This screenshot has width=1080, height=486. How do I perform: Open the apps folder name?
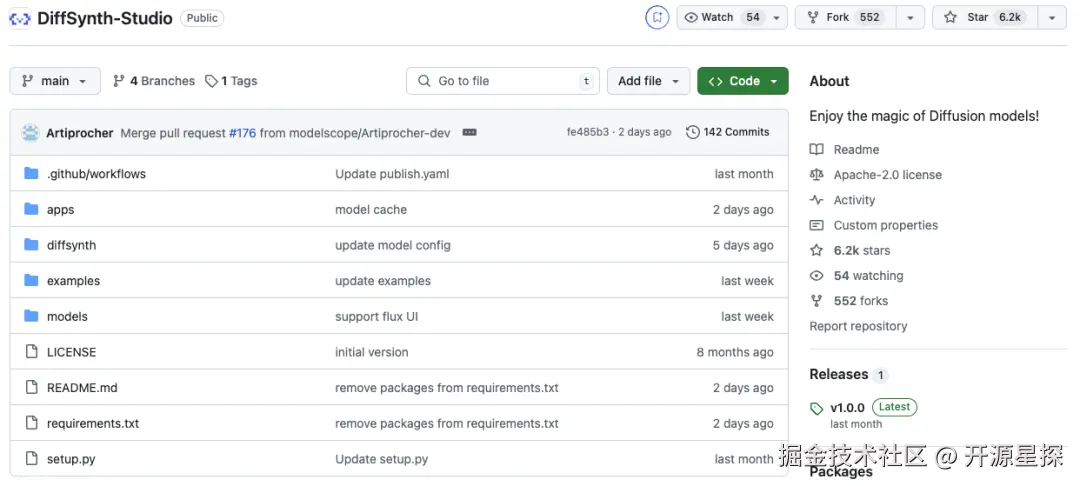click(x=61, y=210)
